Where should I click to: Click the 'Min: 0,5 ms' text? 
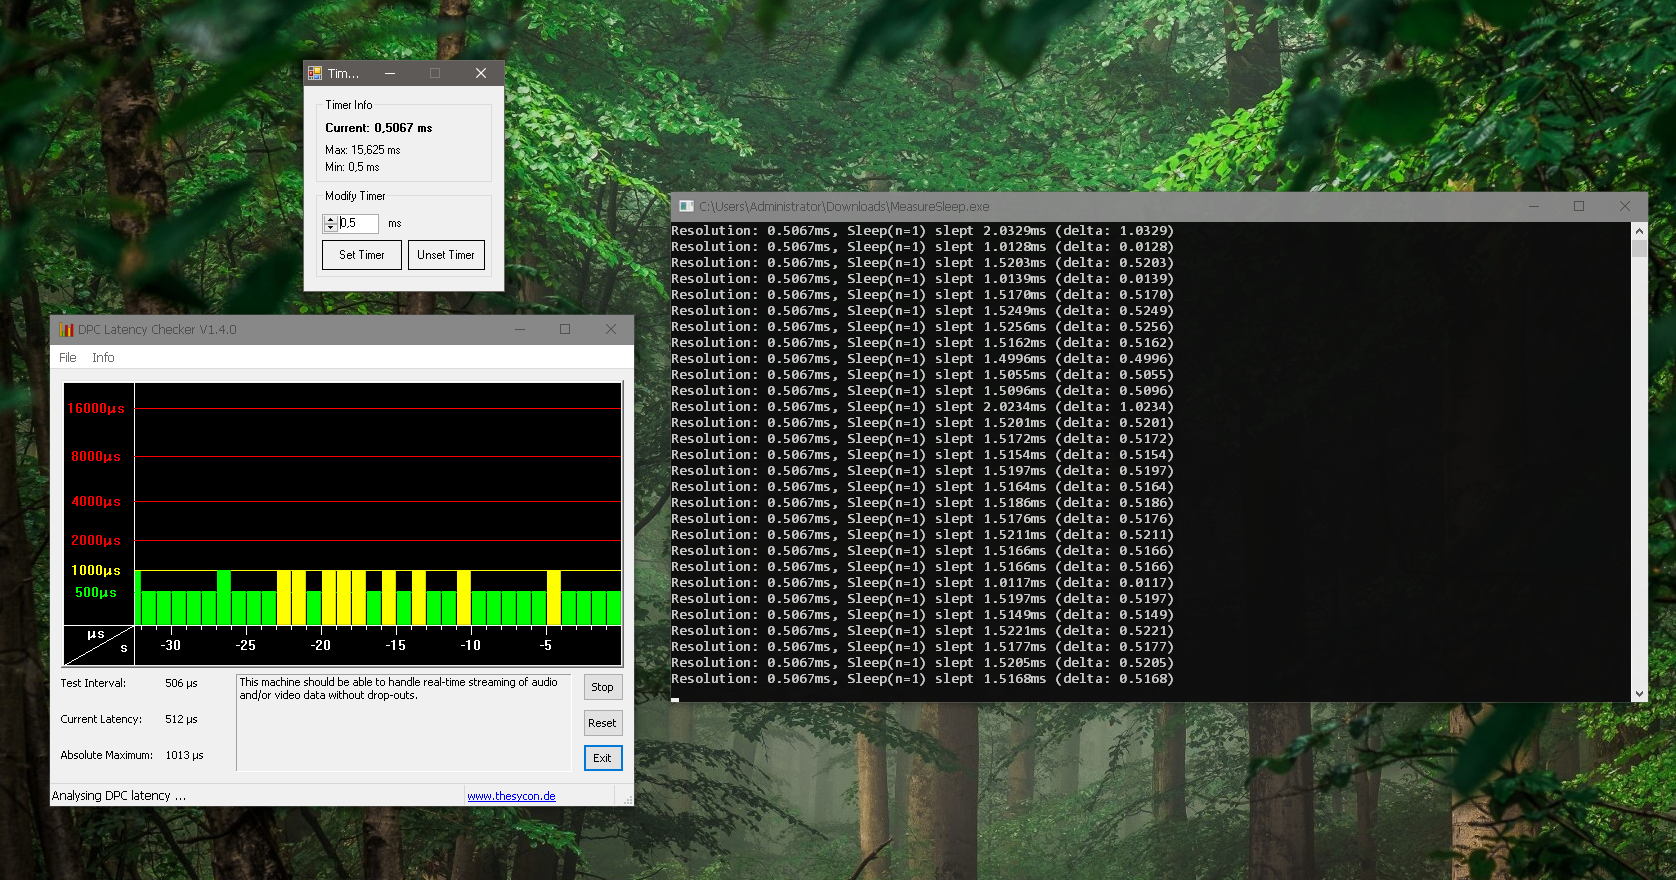[352, 167]
